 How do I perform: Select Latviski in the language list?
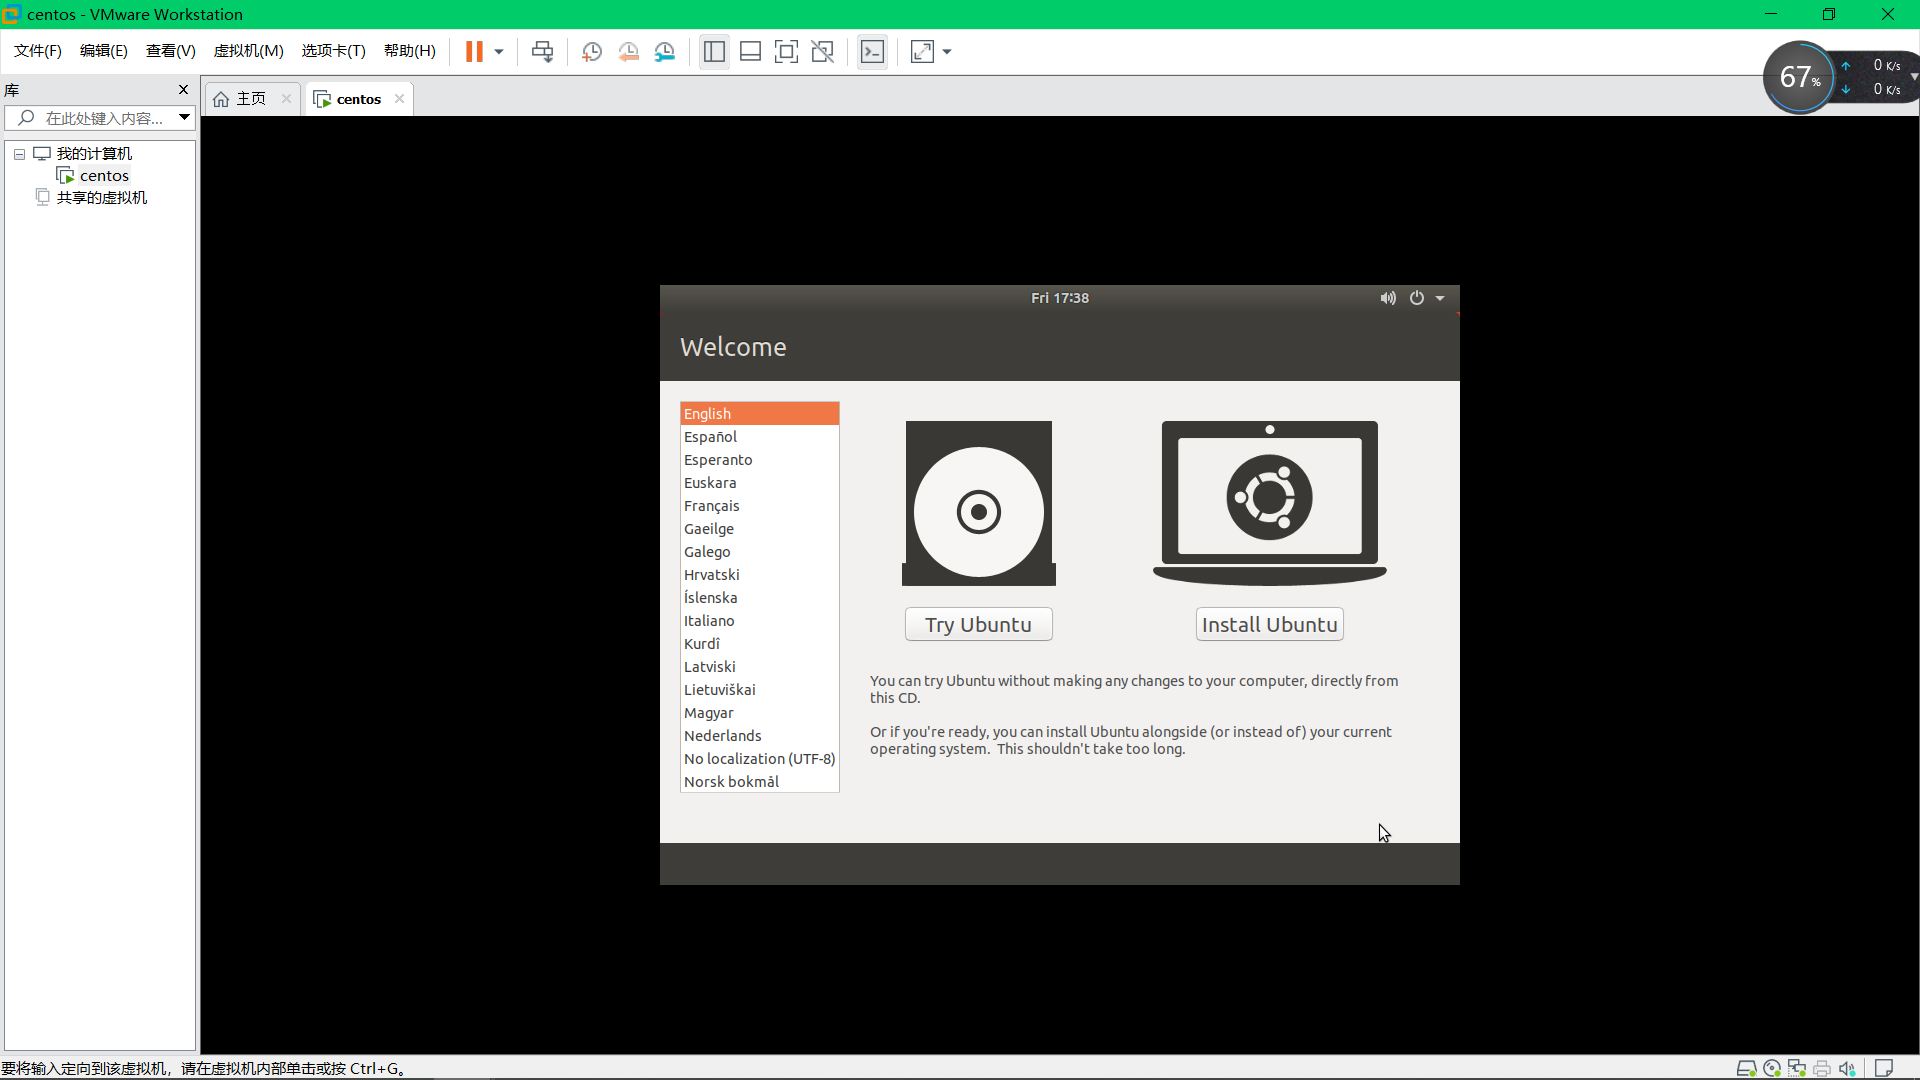[759, 667]
